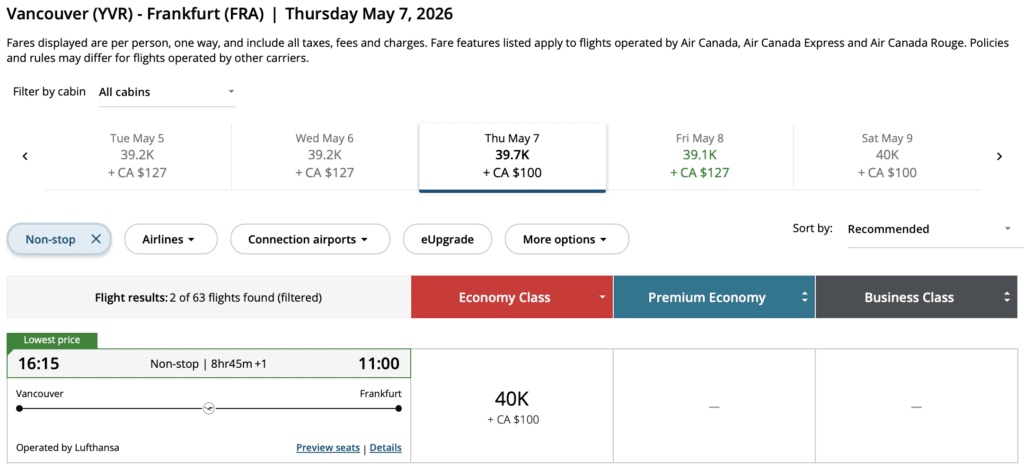Toggle the eUpgrade filter

447,240
